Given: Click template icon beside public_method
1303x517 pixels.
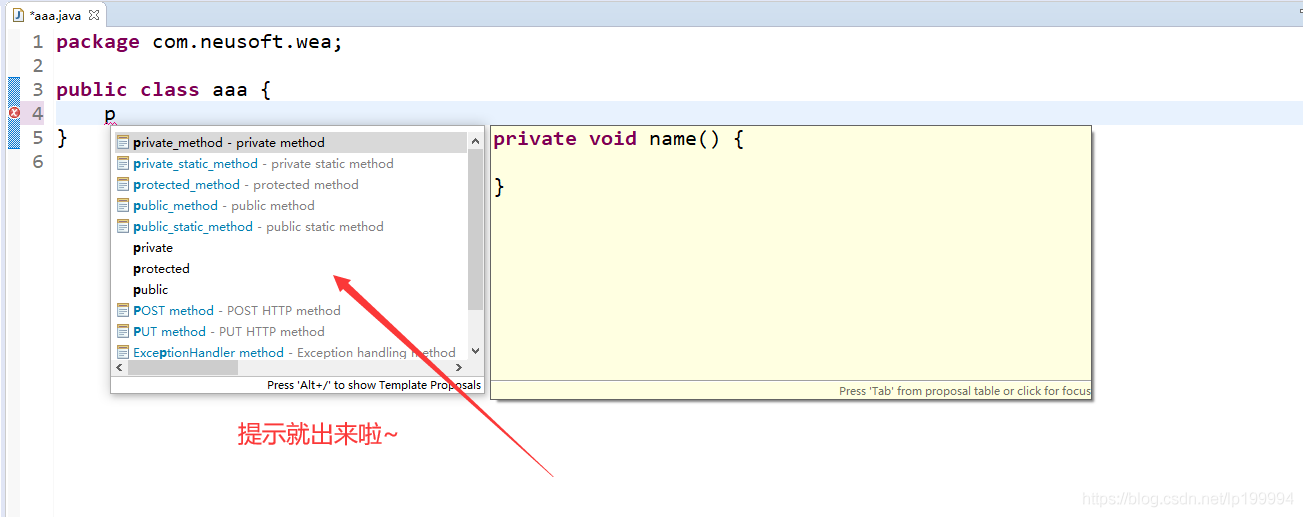Looking at the screenshot, I should (123, 205).
